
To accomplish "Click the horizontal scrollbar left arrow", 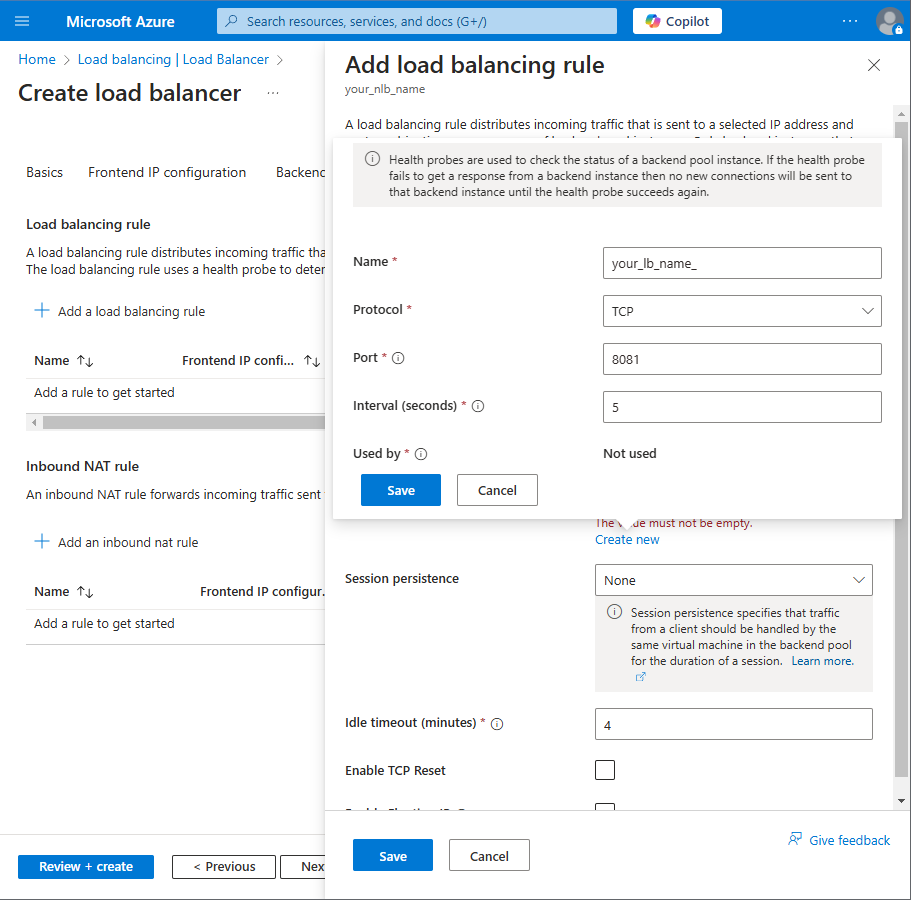I will tap(34, 422).
